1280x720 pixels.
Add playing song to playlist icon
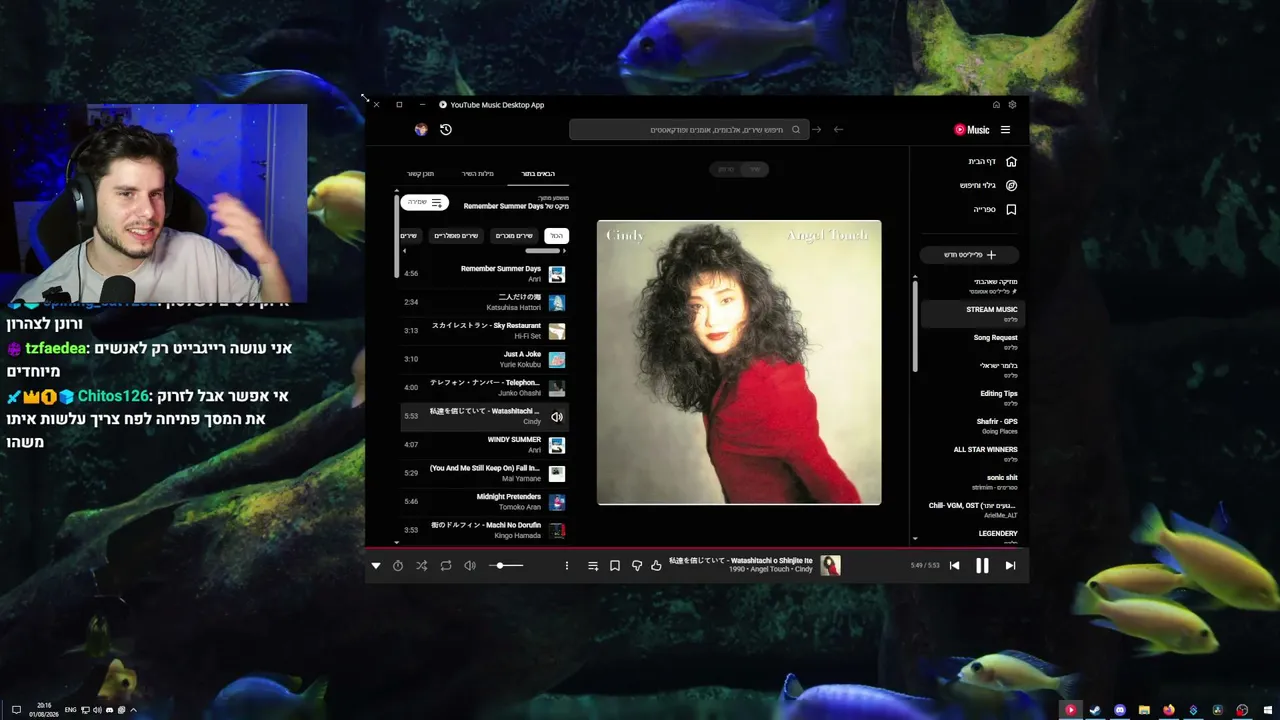coord(593,565)
